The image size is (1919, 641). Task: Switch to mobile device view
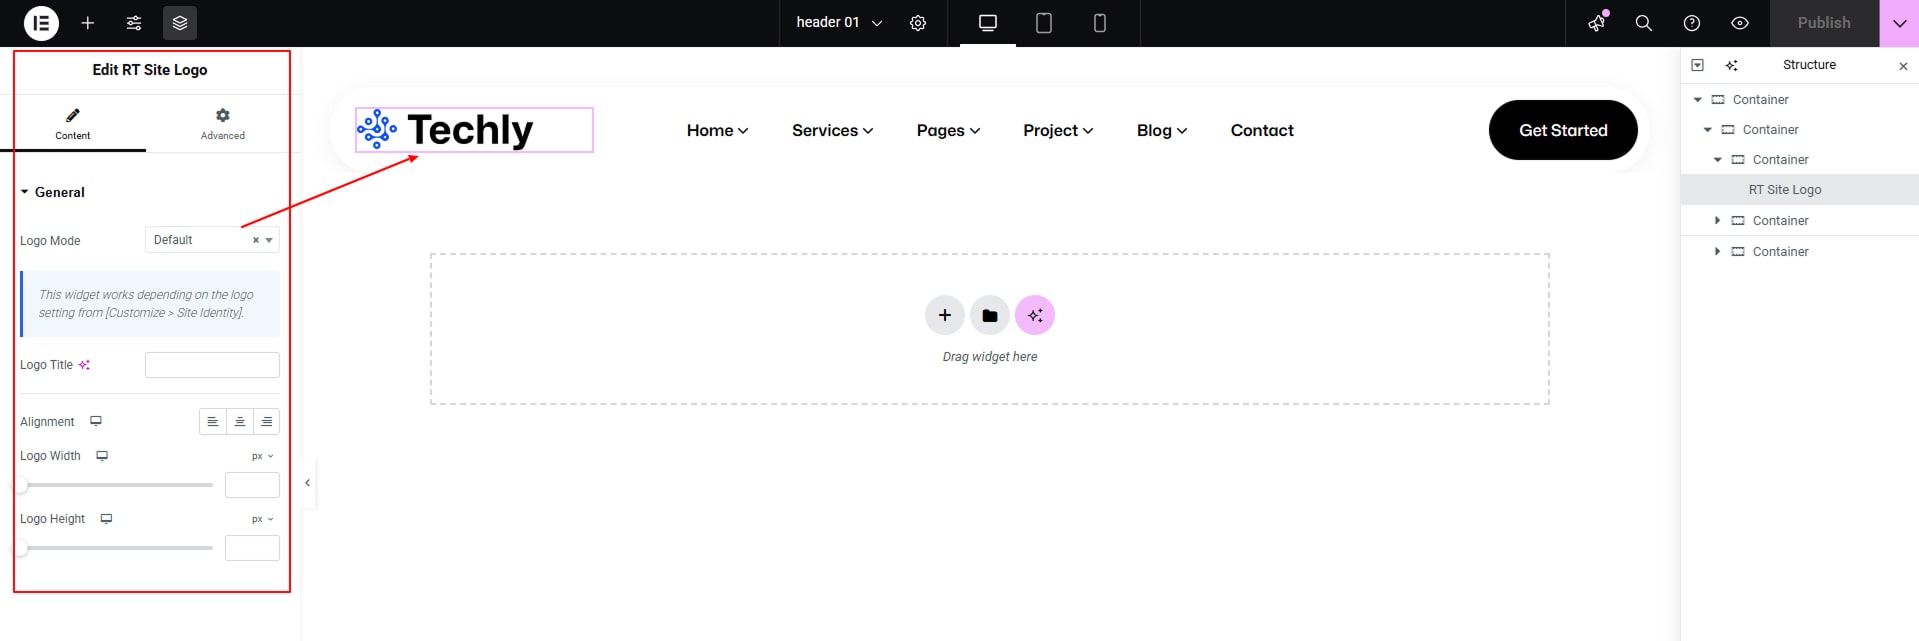coord(1100,23)
